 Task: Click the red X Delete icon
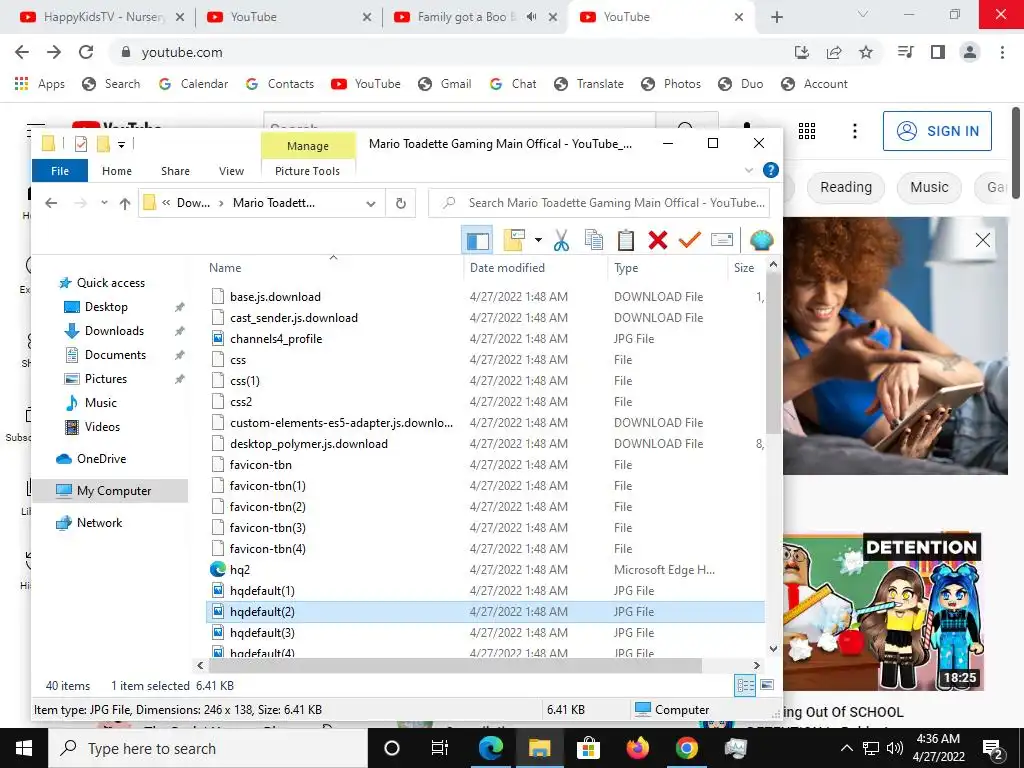pyautogui.click(x=658, y=240)
